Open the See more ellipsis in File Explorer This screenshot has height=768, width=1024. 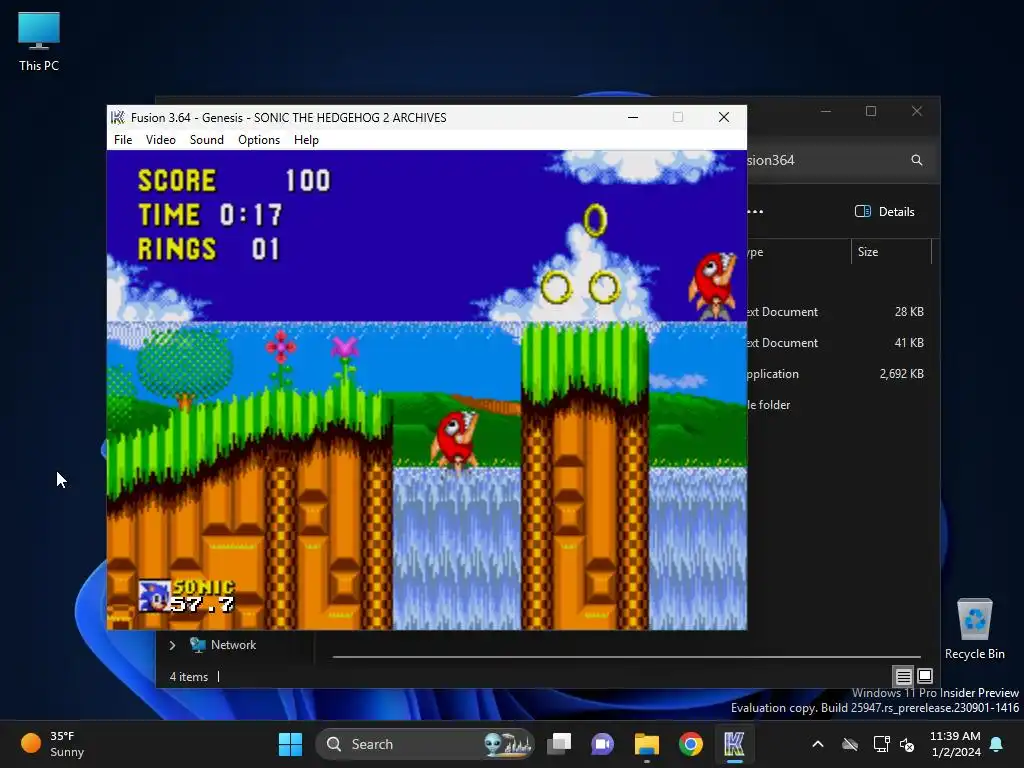coord(756,212)
